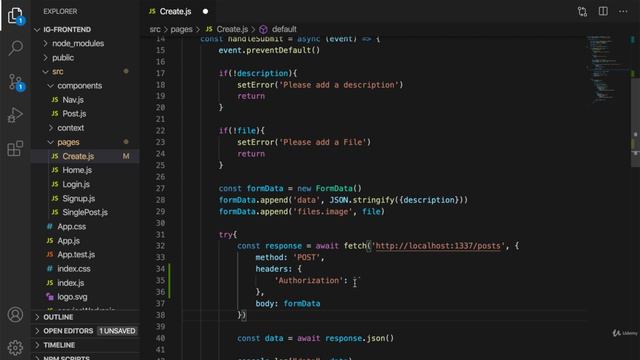640x360 pixels.
Task: Open the App.js file
Action: click(69, 241)
